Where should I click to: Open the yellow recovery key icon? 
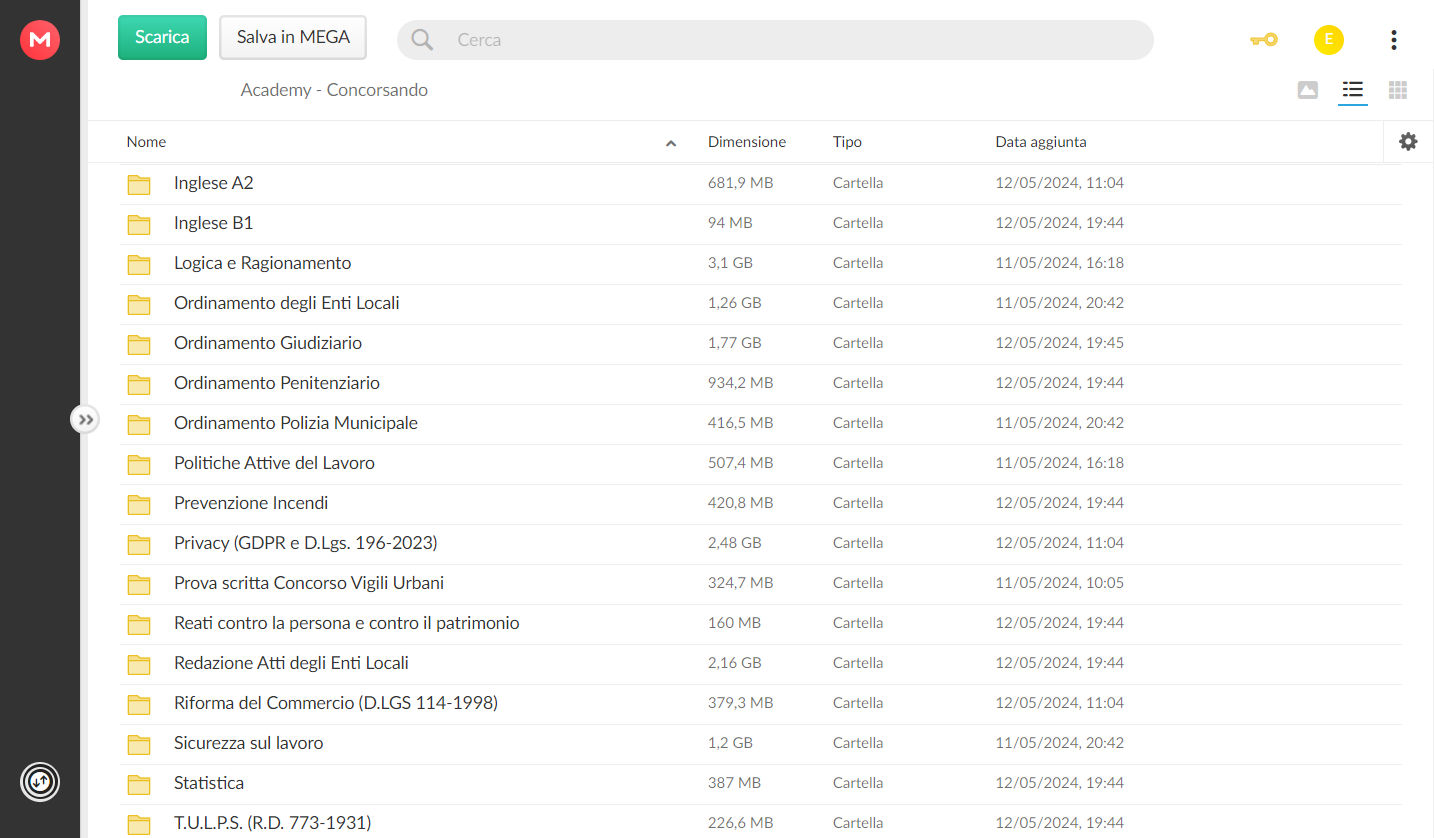click(x=1264, y=40)
